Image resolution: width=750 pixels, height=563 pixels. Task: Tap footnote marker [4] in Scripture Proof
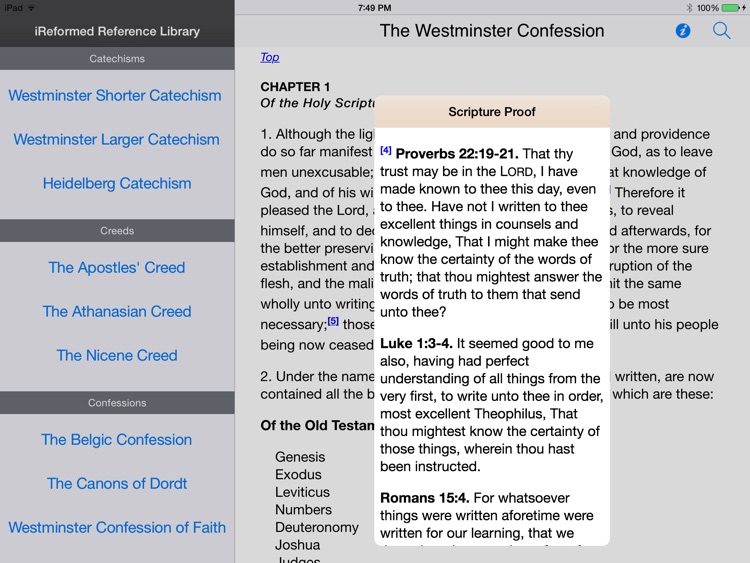click(386, 151)
